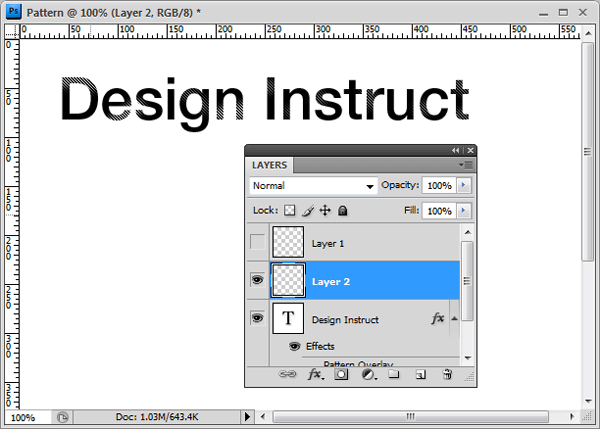
Task: Click layers list scroll up arrow
Action: [468, 232]
